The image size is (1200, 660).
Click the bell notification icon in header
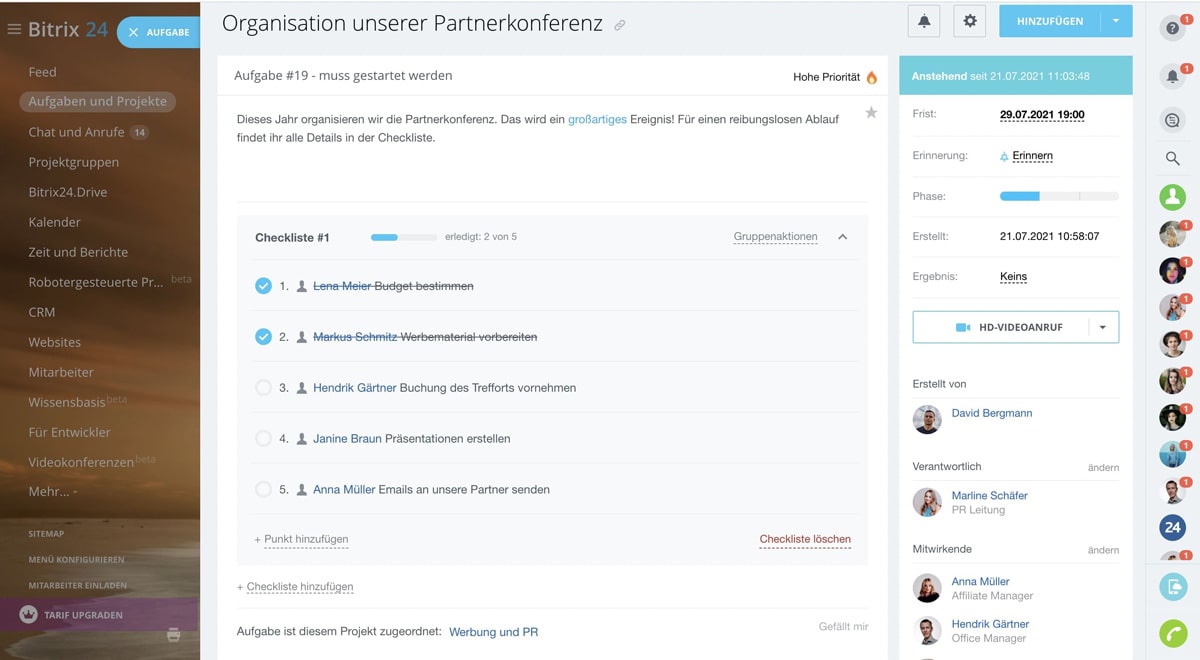click(923, 21)
